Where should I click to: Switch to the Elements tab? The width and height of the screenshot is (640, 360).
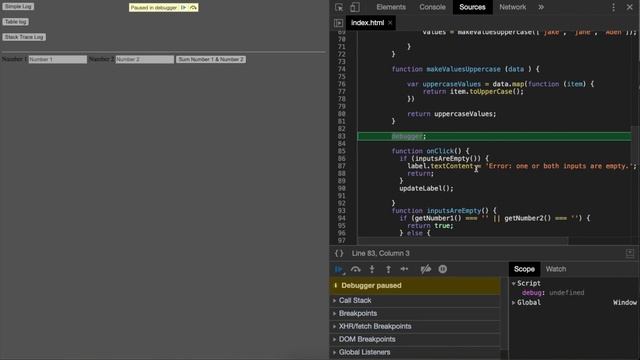coord(391,7)
